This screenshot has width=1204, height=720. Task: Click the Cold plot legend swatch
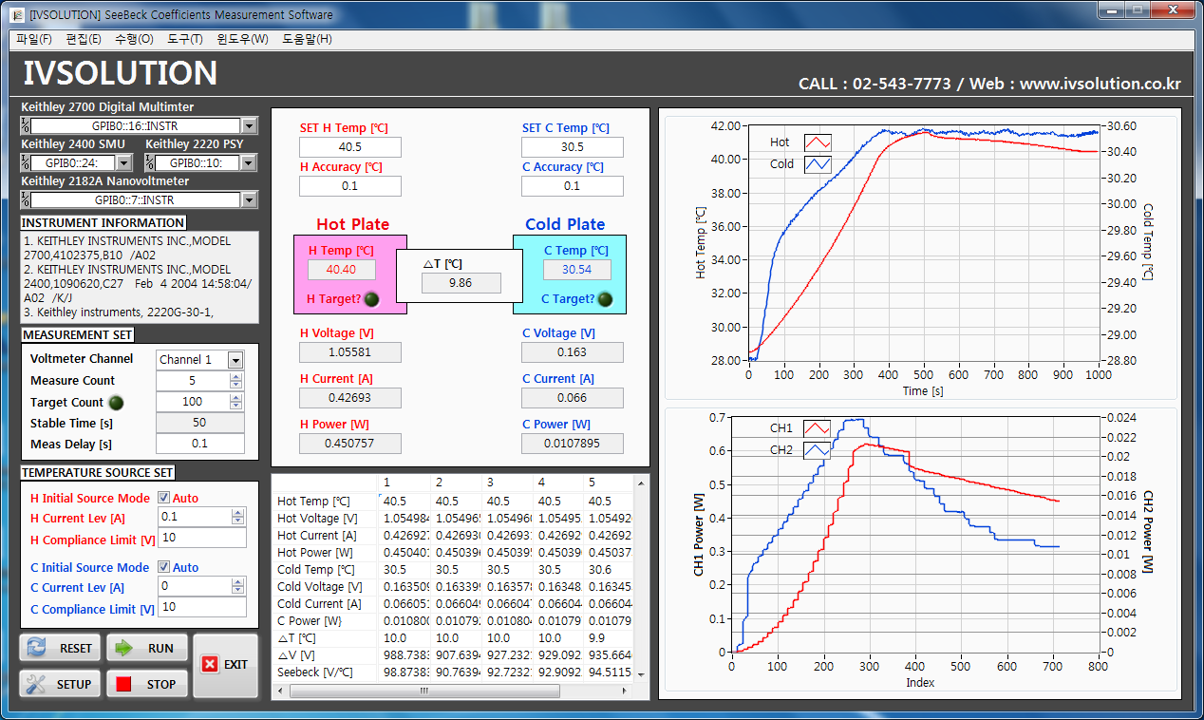click(x=817, y=164)
